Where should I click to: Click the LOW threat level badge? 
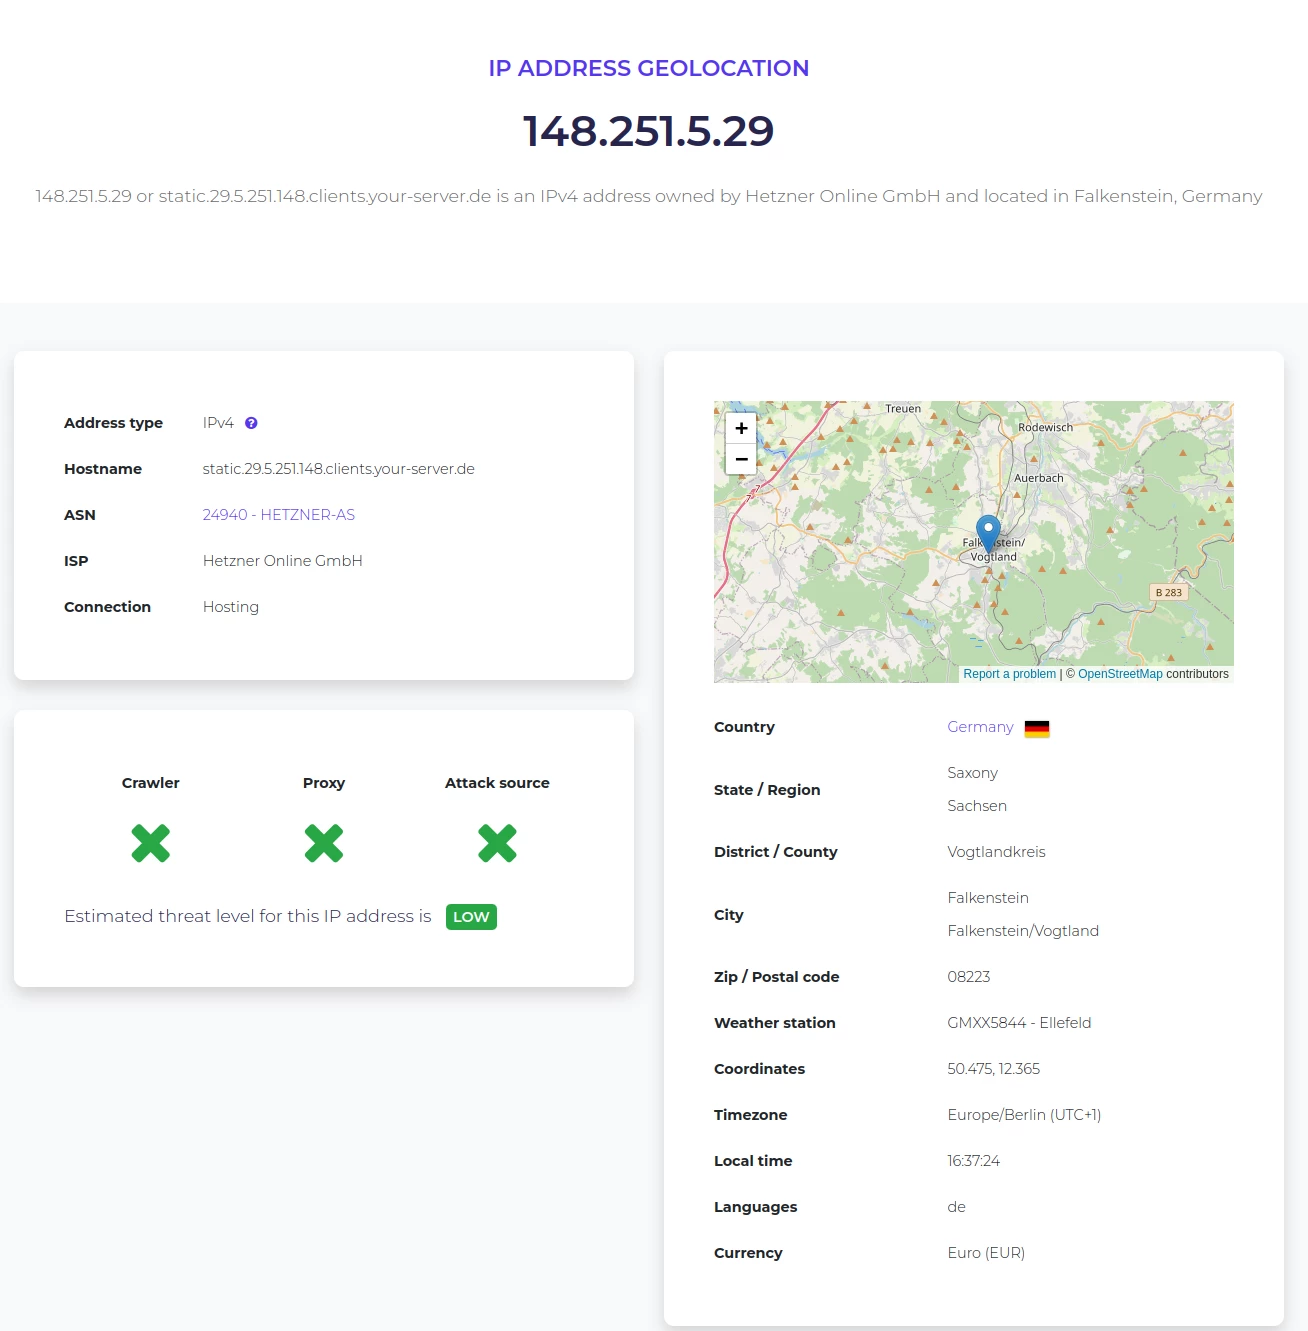[471, 917]
